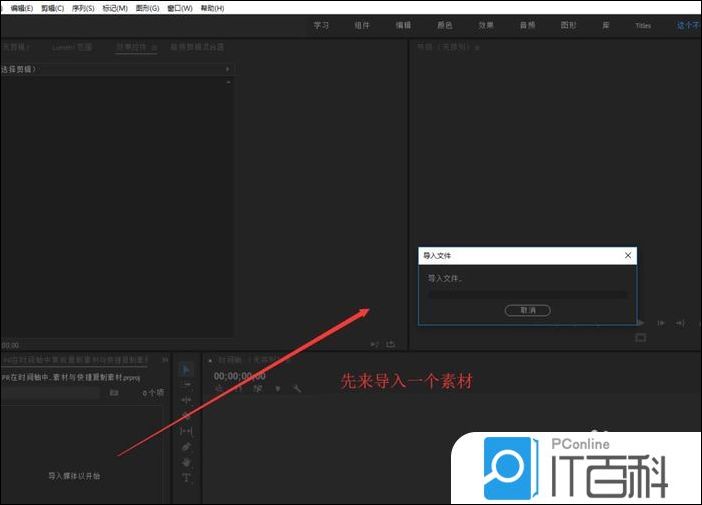Open the 图形(G) menu

(147, 8)
